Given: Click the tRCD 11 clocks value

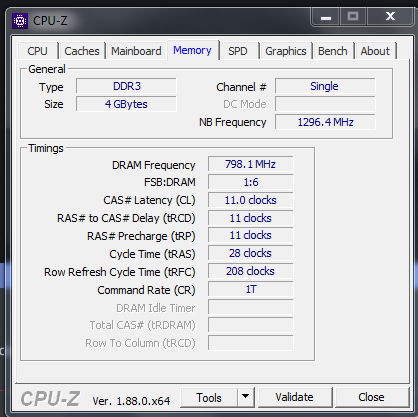Looking at the screenshot, I should click(251, 218).
